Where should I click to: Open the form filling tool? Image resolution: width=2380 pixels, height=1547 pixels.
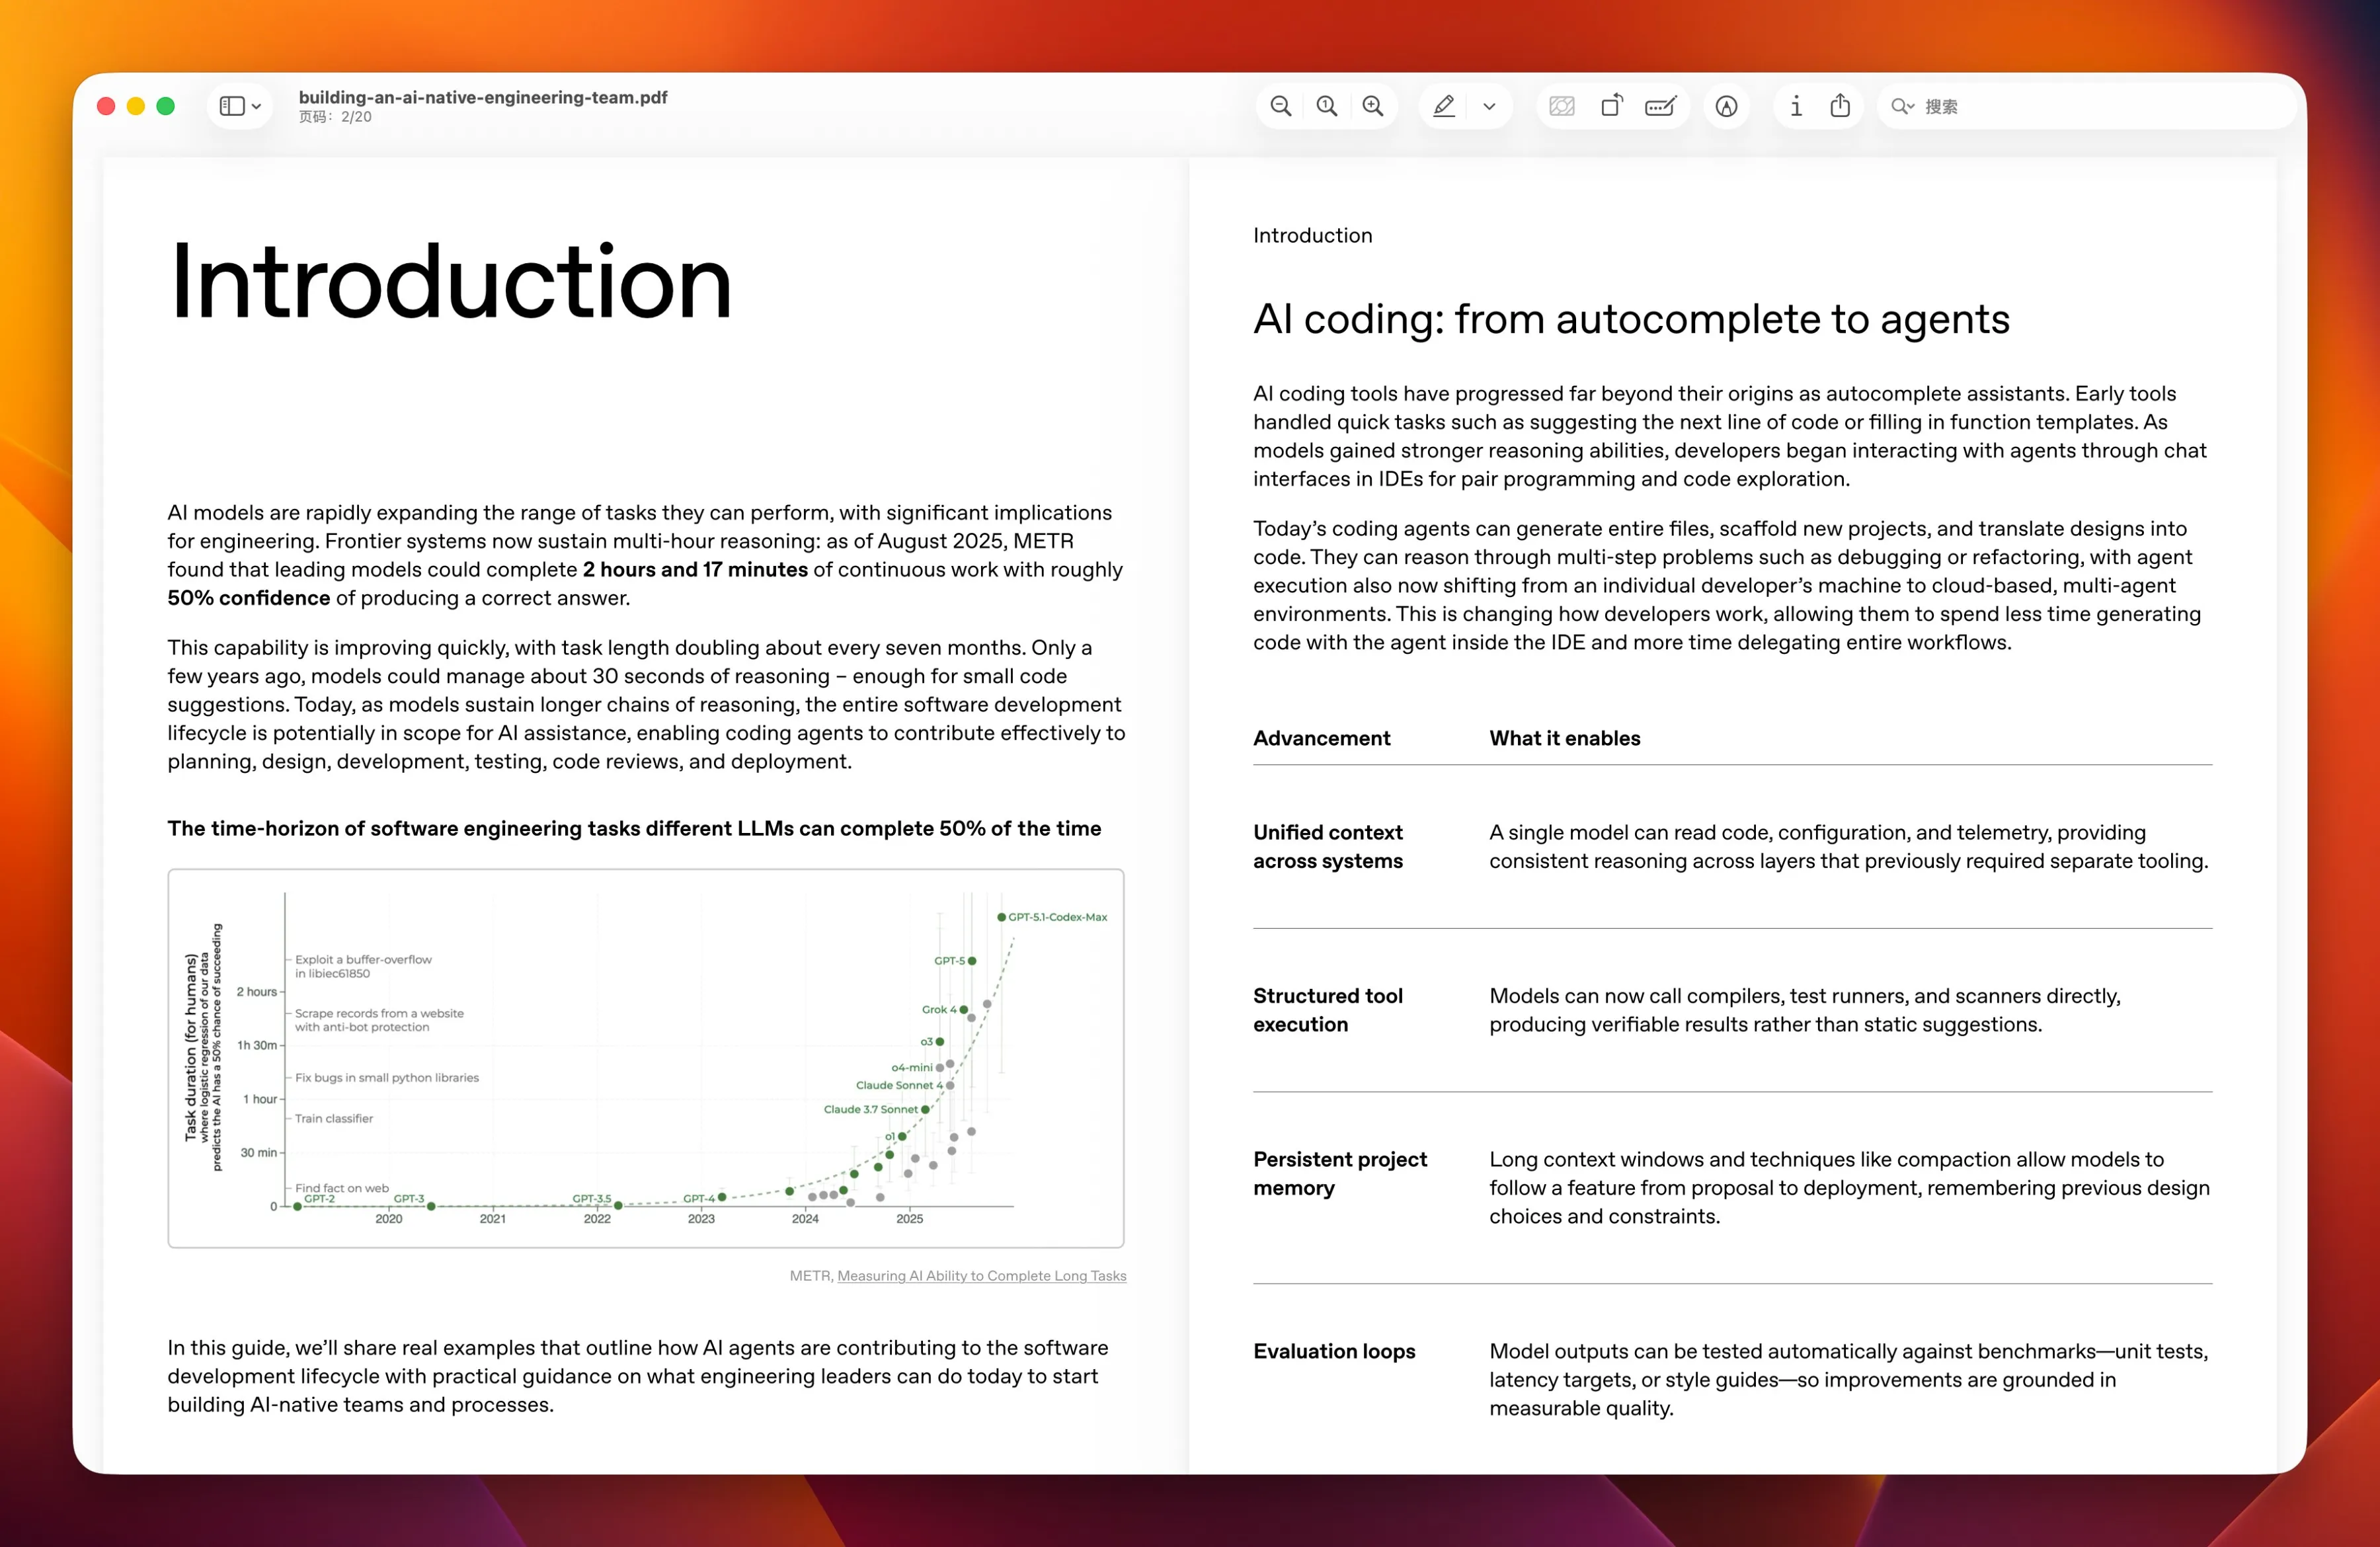pos(1660,106)
